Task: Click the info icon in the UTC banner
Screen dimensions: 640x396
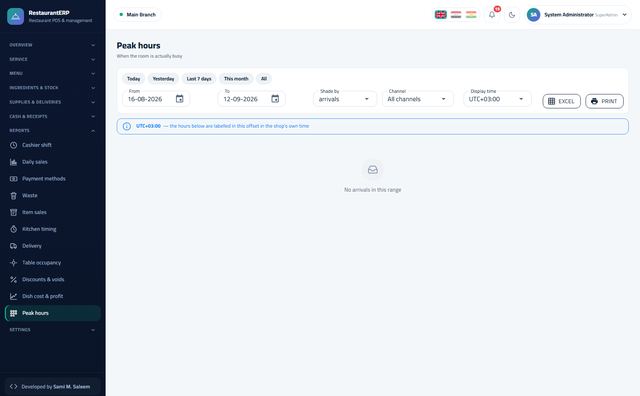Action: click(127, 126)
